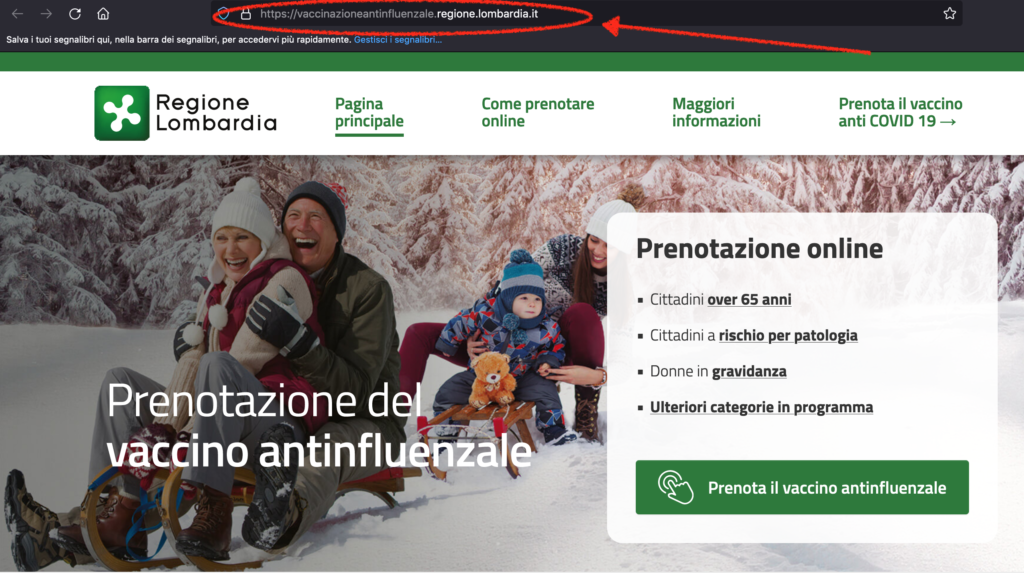1024x573 pixels.
Task: Open the gravidanza link
Action: [x=749, y=371]
